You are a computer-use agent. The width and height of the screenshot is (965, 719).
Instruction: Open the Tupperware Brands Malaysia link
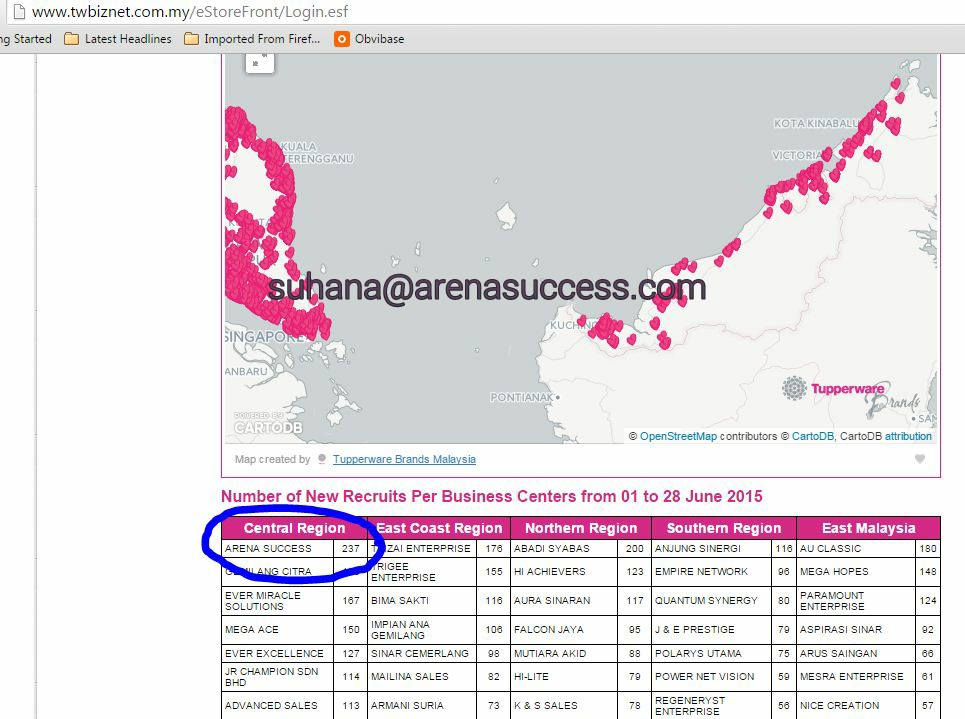pos(404,459)
